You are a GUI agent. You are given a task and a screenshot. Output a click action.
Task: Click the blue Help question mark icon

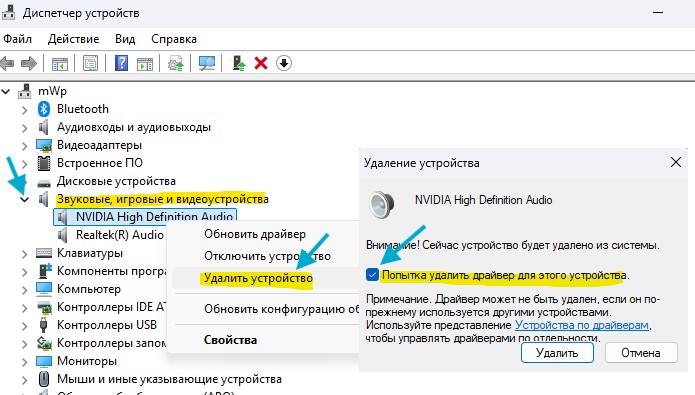pos(121,63)
